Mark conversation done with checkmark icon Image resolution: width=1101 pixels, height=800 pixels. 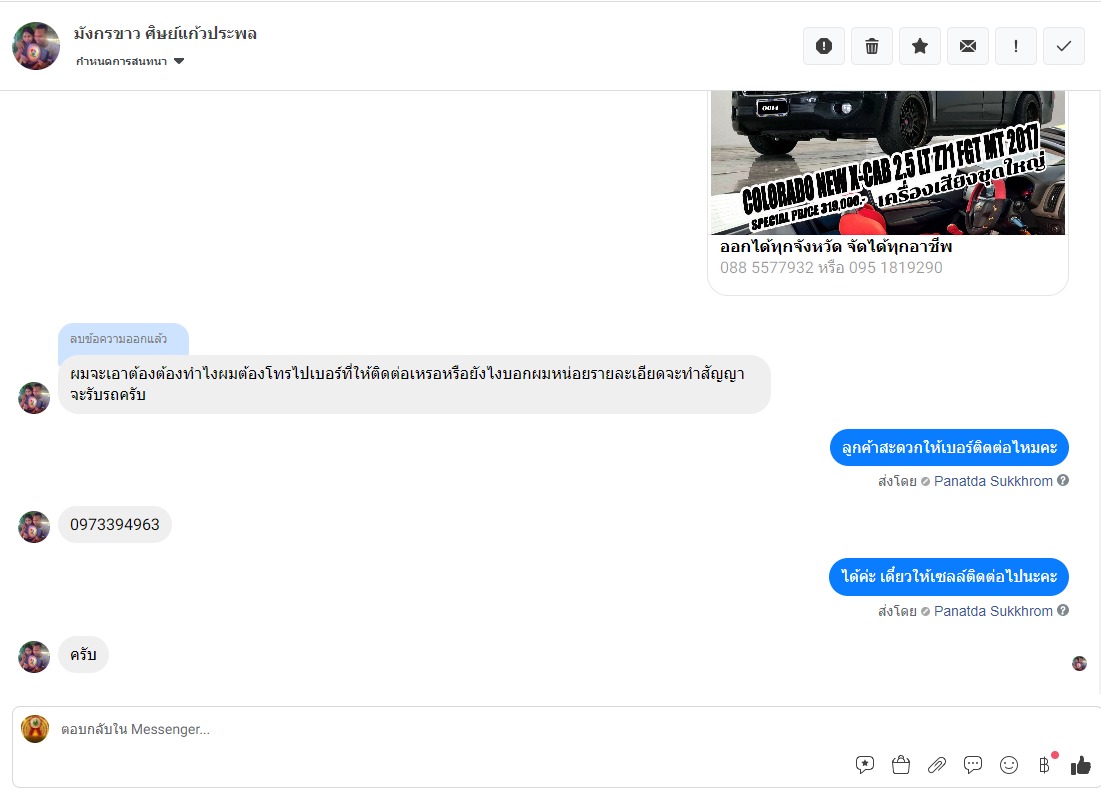coord(1064,46)
